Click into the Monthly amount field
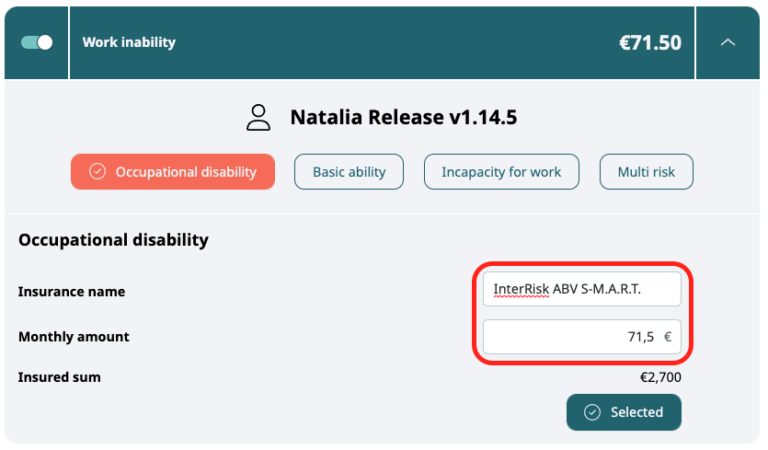 [x=570, y=337]
